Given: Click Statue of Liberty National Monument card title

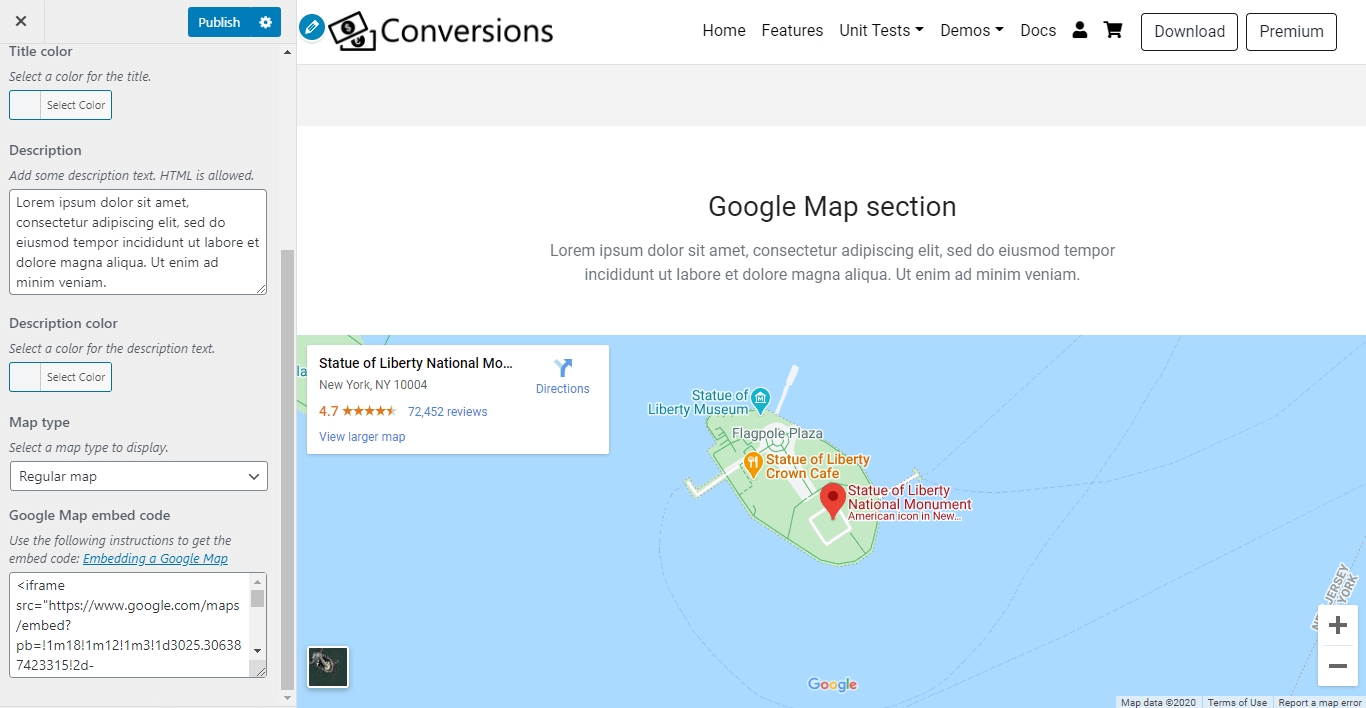Looking at the screenshot, I should [x=416, y=363].
